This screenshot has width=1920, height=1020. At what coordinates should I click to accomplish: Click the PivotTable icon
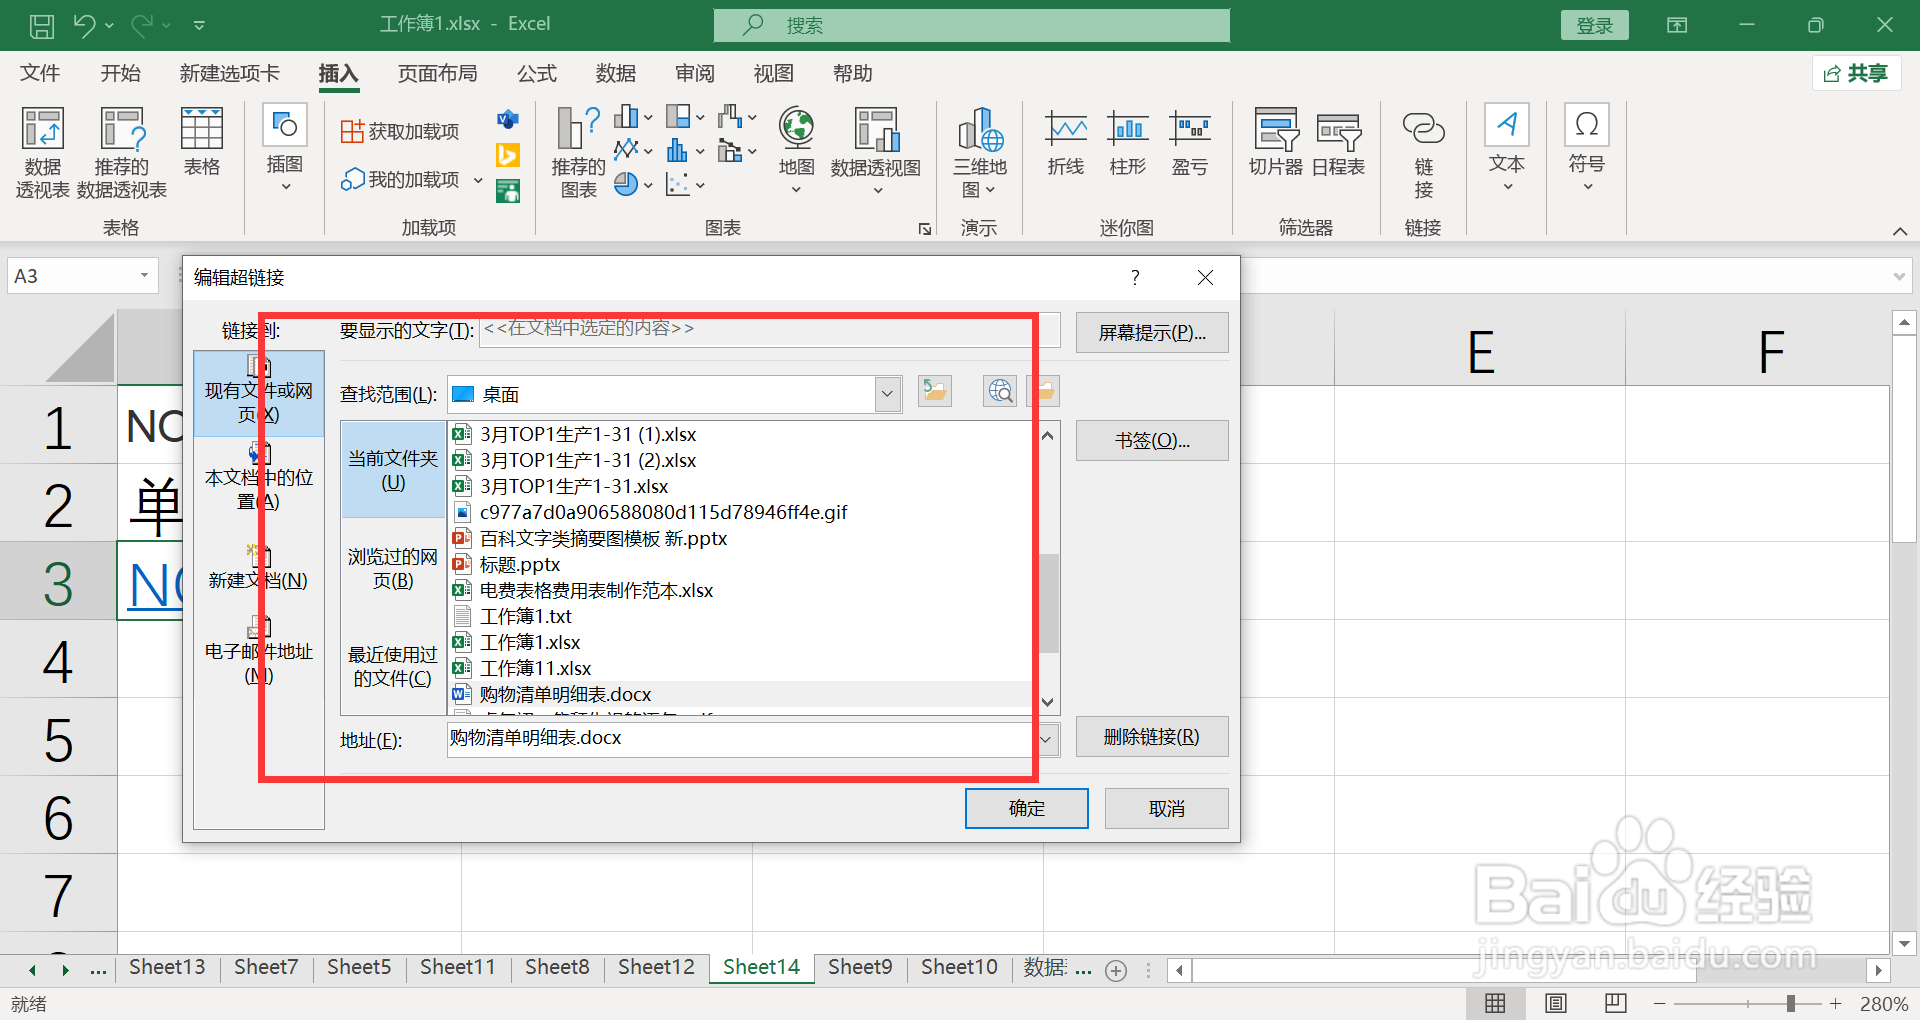tap(42, 152)
